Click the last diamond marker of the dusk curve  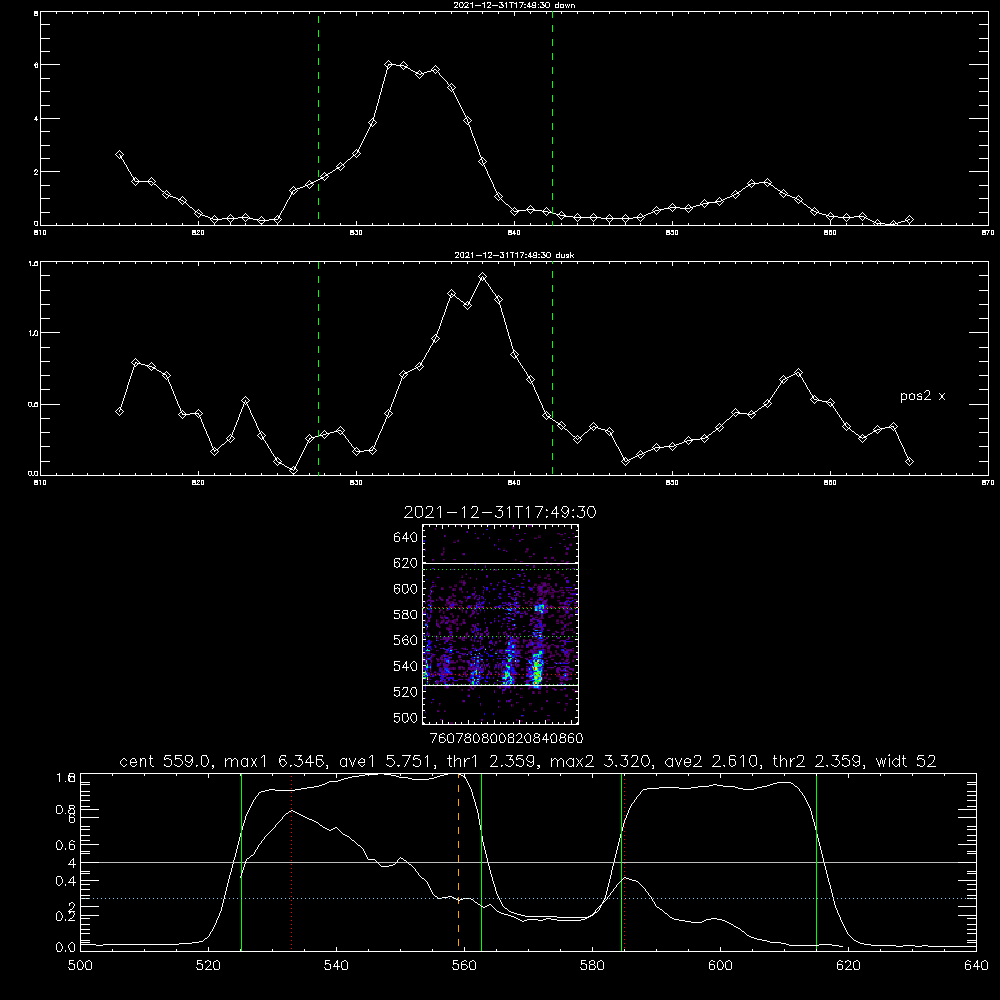point(909,461)
